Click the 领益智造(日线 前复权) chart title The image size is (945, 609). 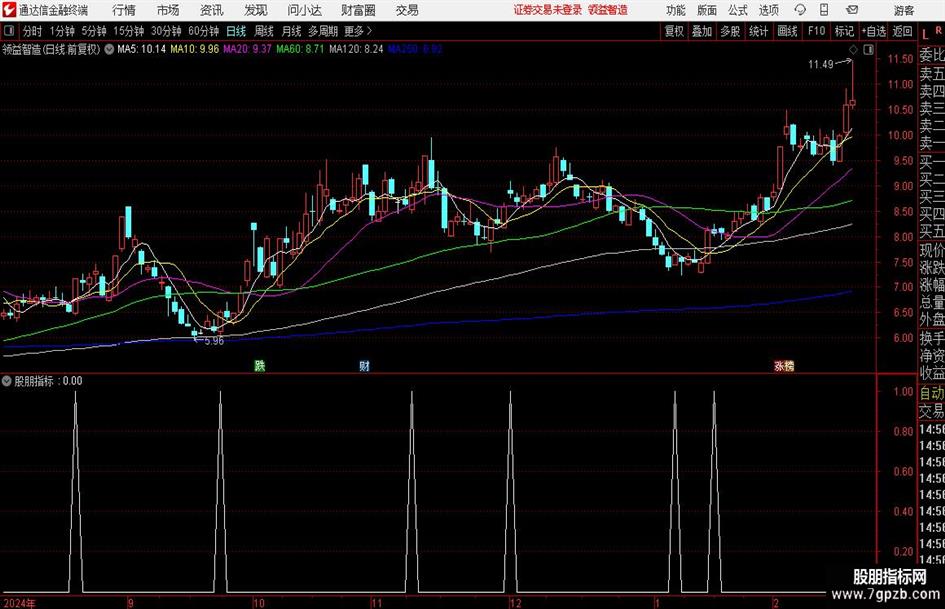click(51, 49)
